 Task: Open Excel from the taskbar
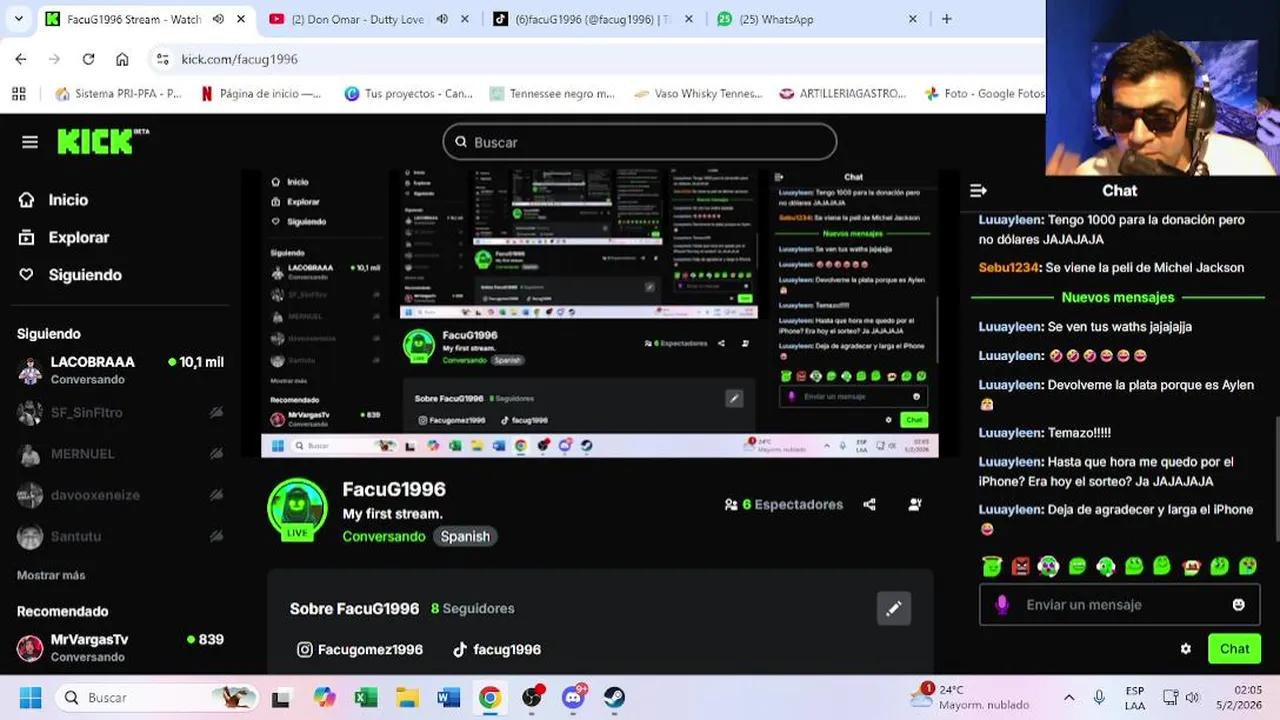tap(366, 697)
